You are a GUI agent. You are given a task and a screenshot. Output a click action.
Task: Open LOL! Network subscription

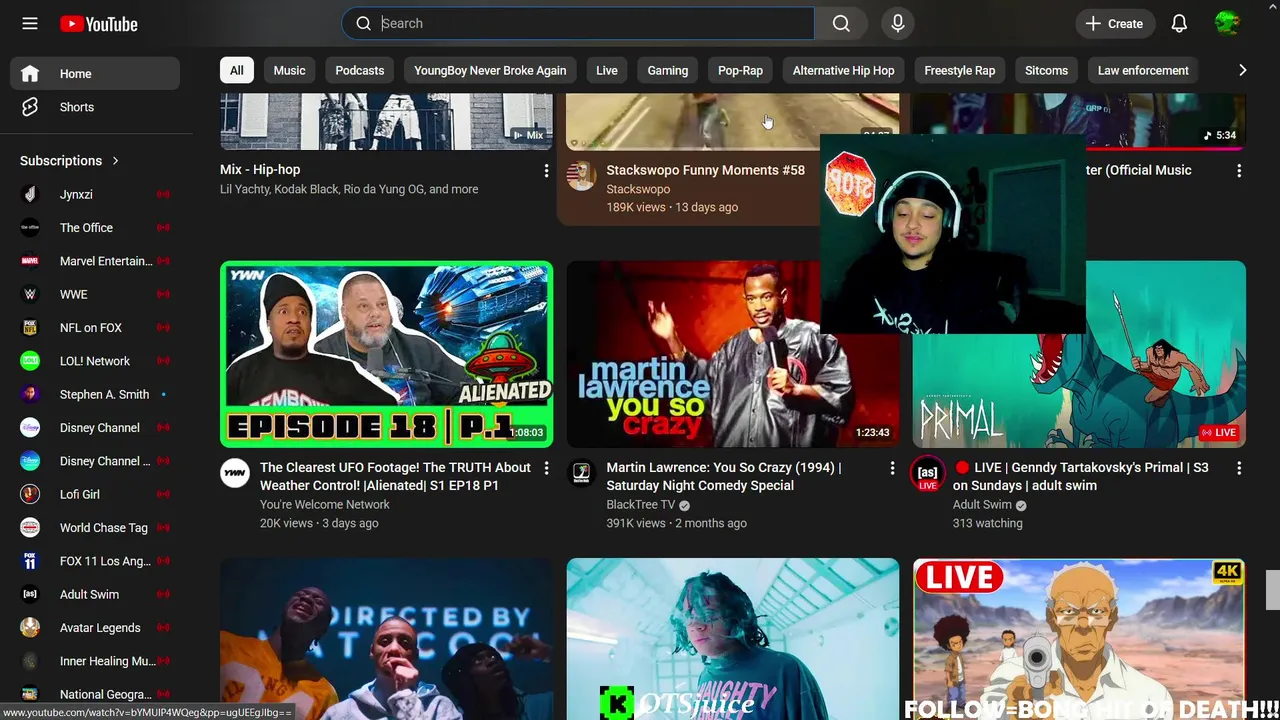[x=95, y=361]
